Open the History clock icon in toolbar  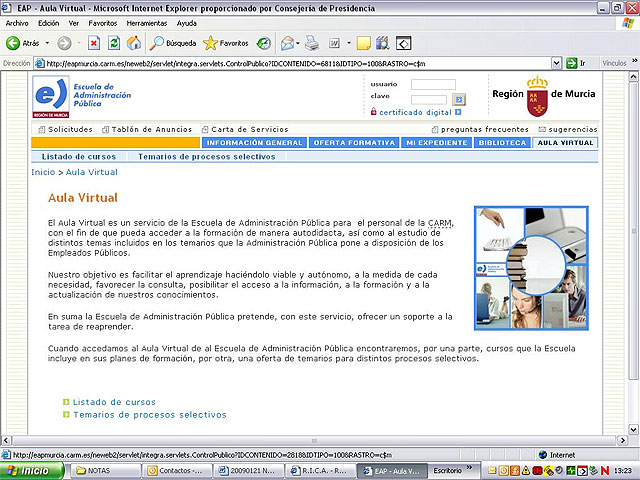(264, 43)
